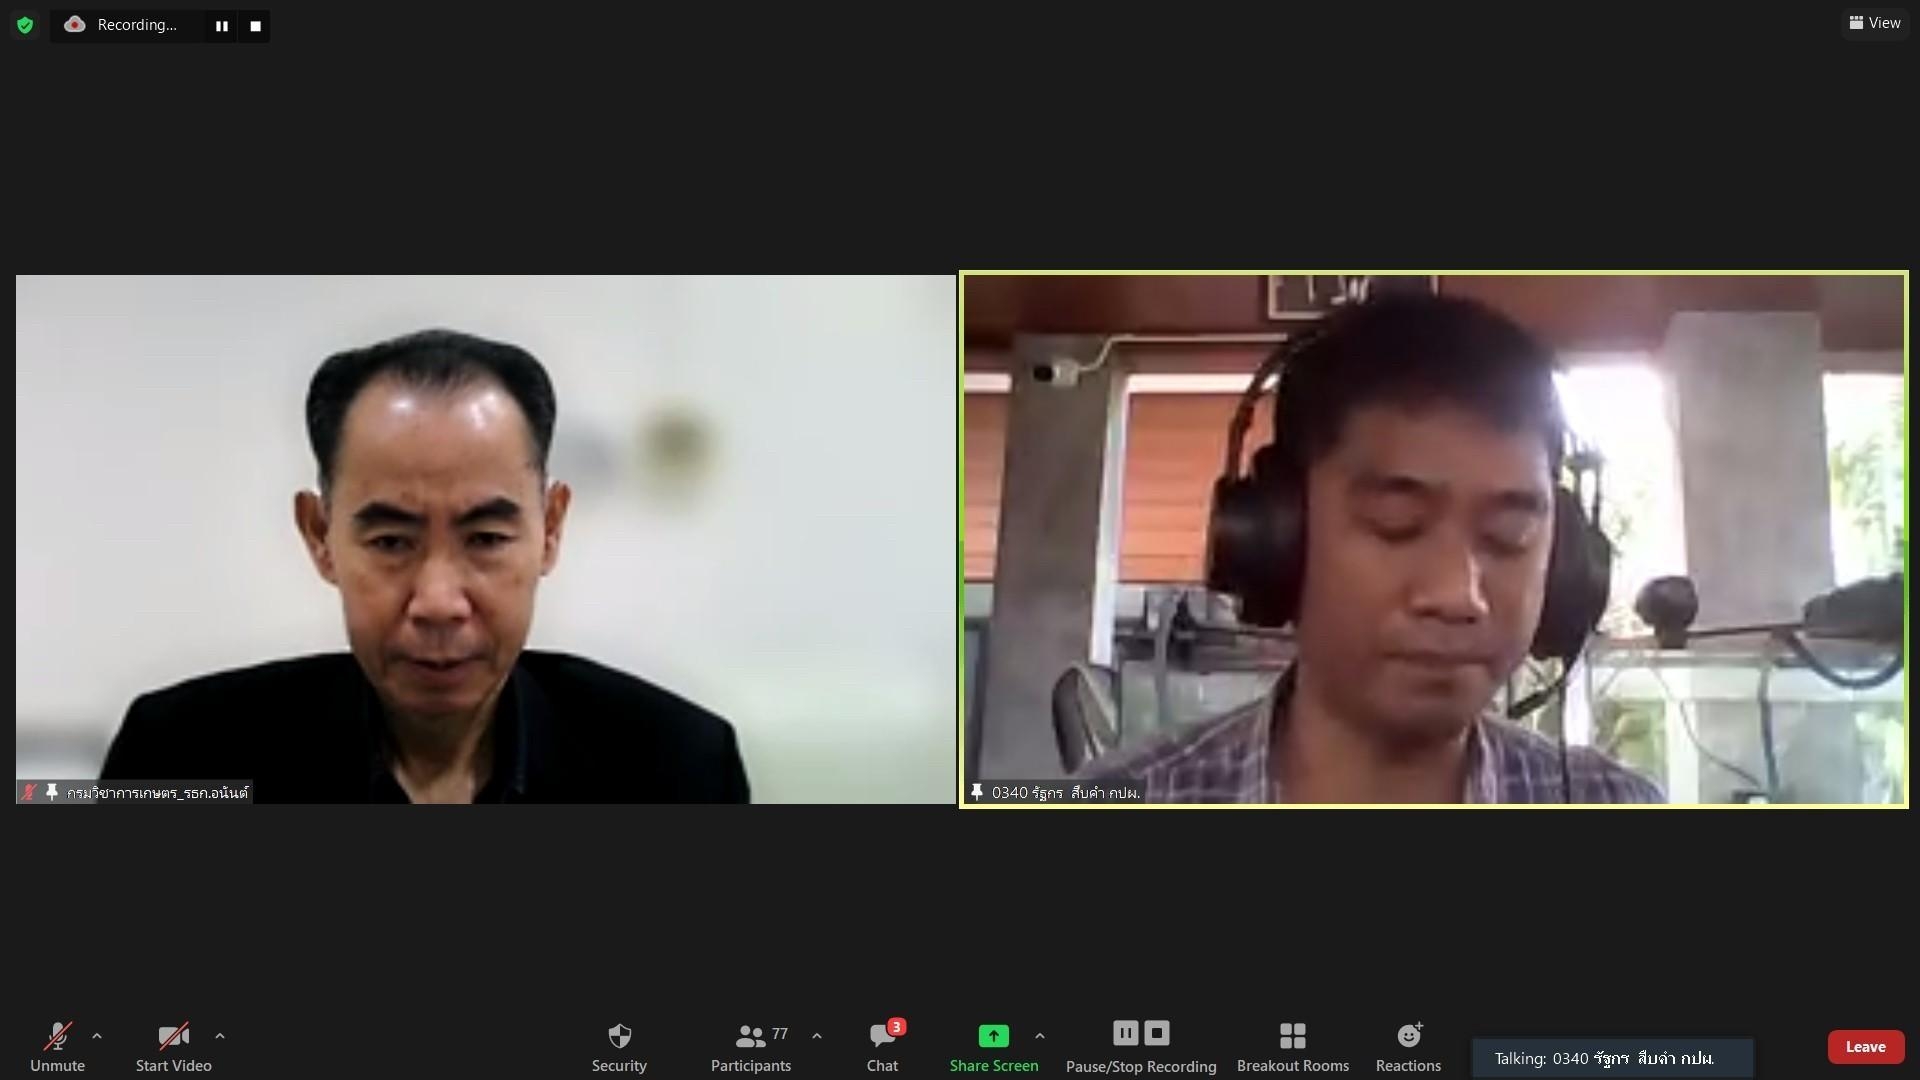Open Breakout Rooms
Screen dimensions: 1920x1080
(x=1293, y=1046)
